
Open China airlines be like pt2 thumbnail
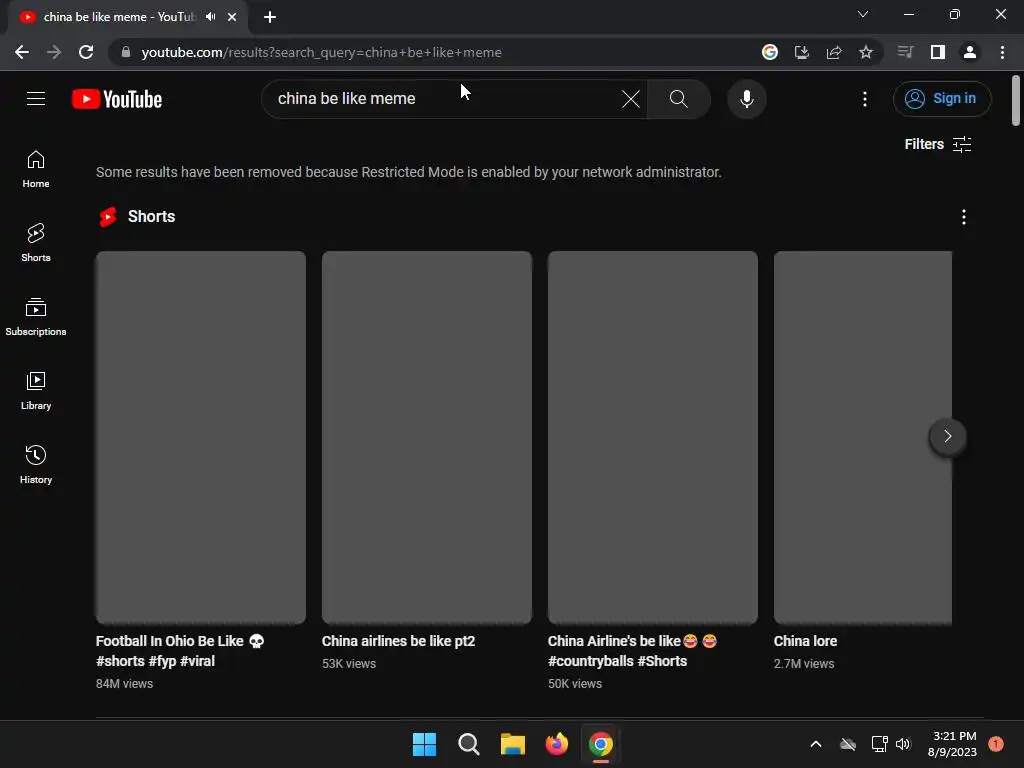click(x=426, y=438)
